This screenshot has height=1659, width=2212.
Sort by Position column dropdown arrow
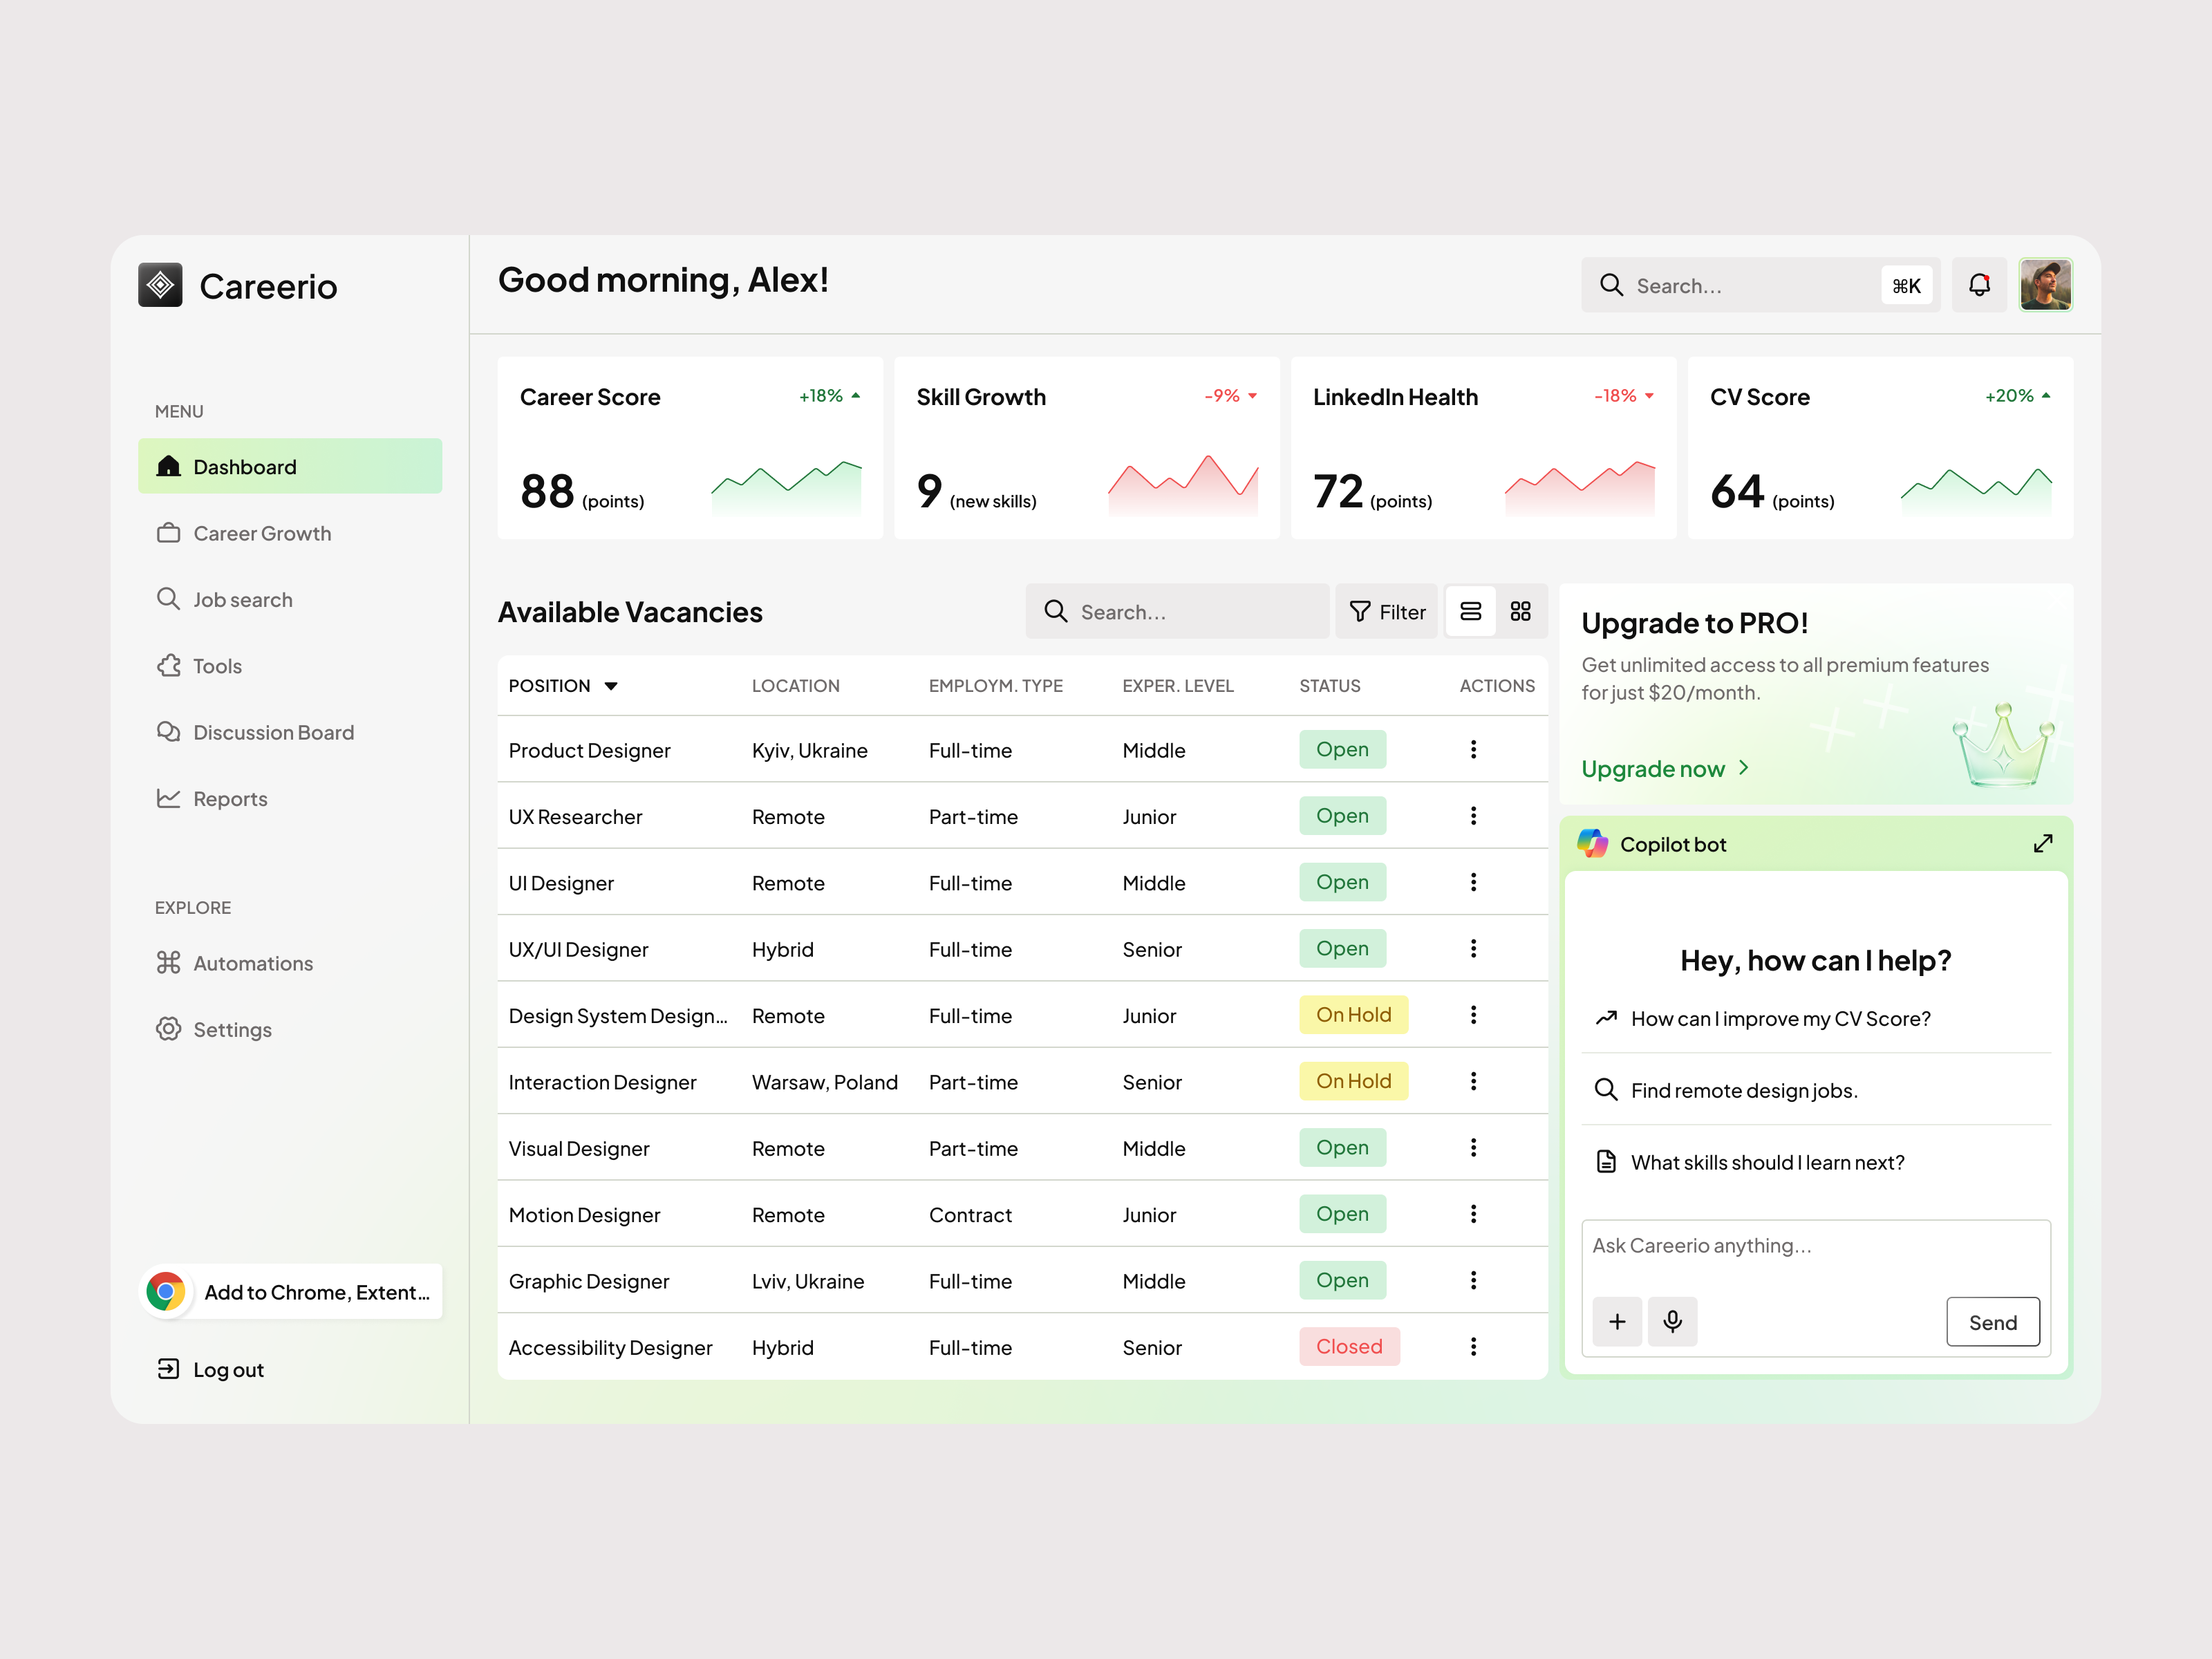click(x=611, y=686)
